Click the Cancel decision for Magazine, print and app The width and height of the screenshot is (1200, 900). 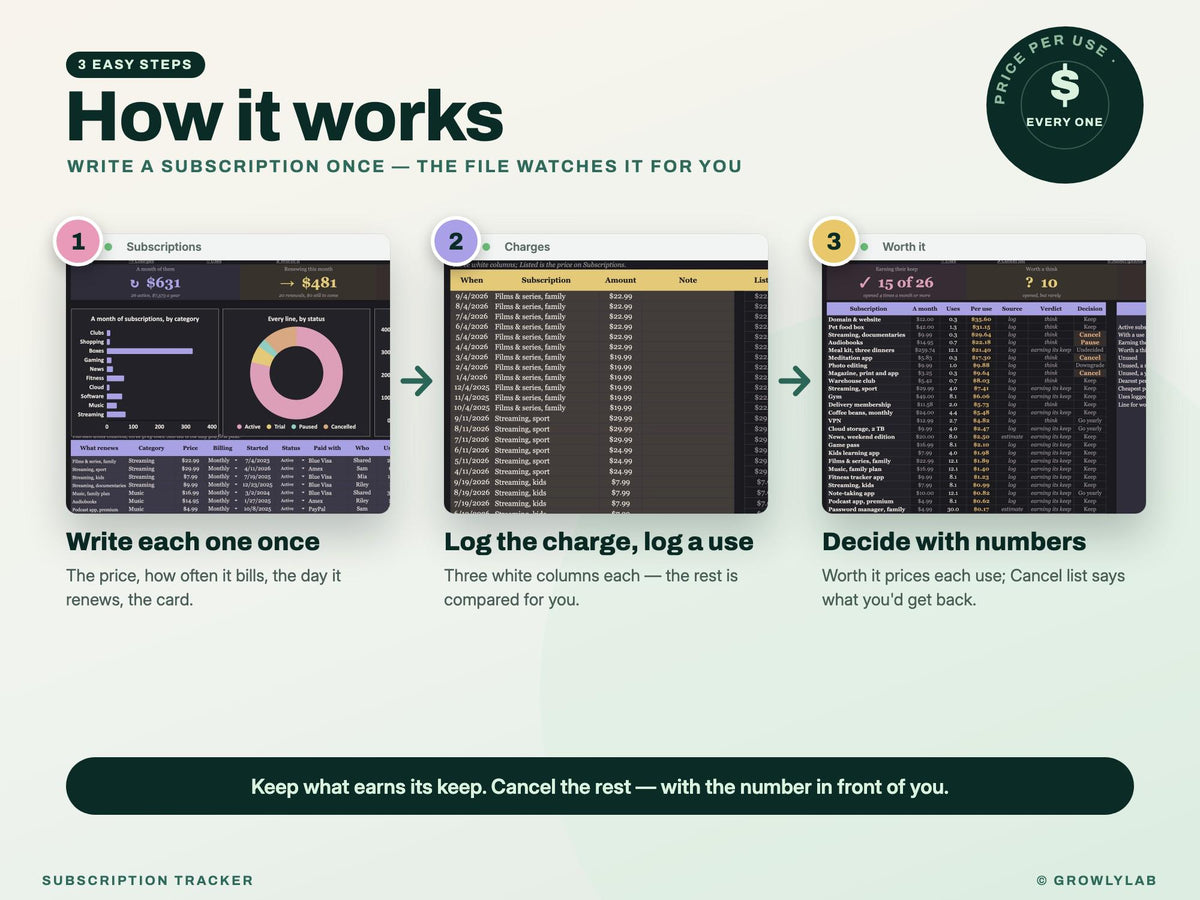point(1090,373)
